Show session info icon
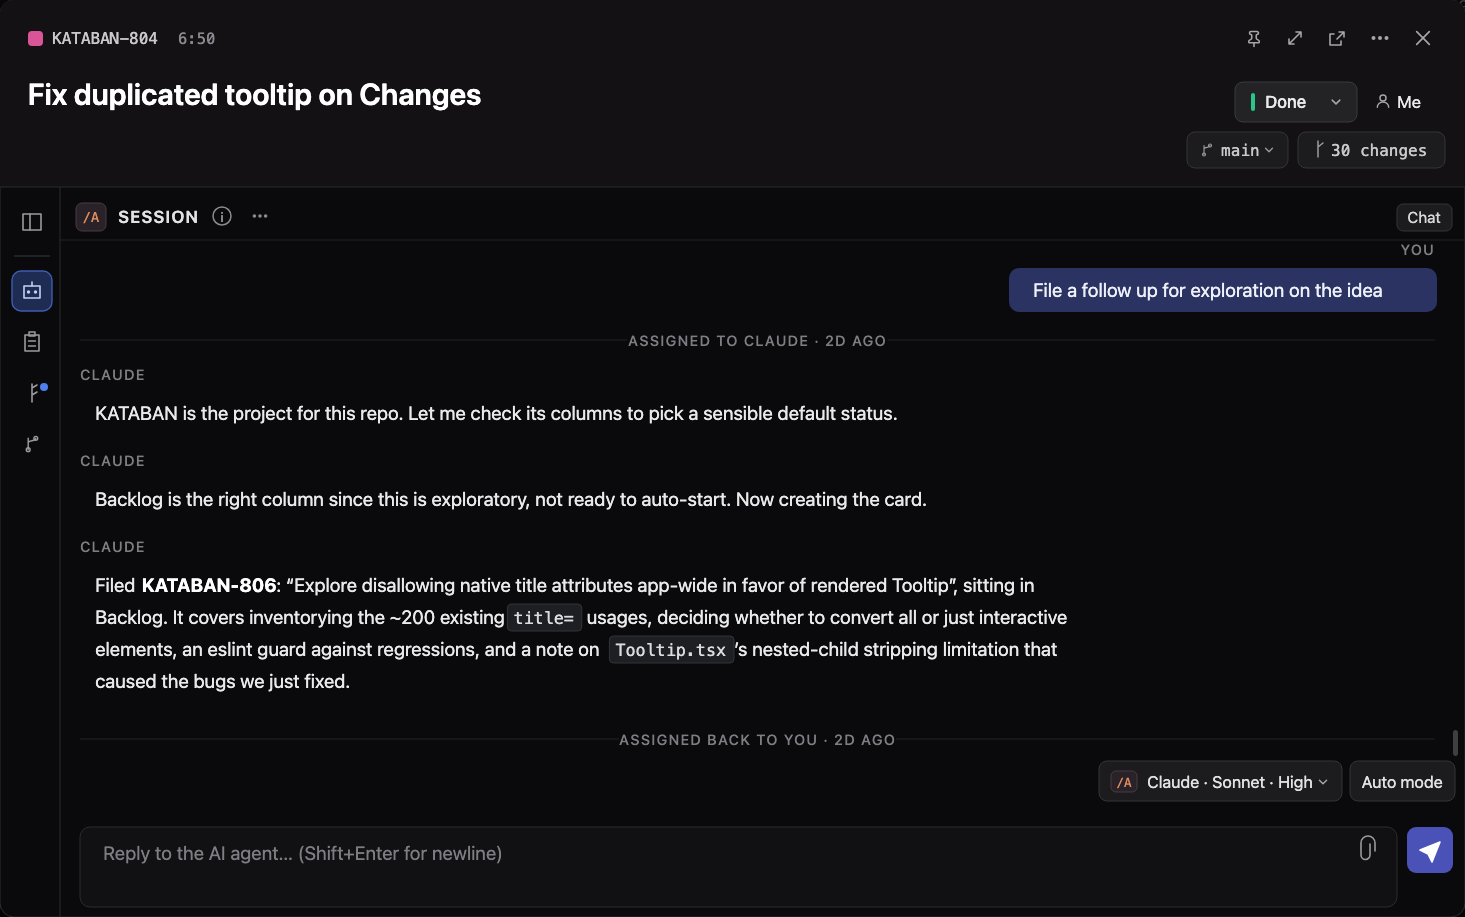The image size is (1465, 917). (x=222, y=216)
